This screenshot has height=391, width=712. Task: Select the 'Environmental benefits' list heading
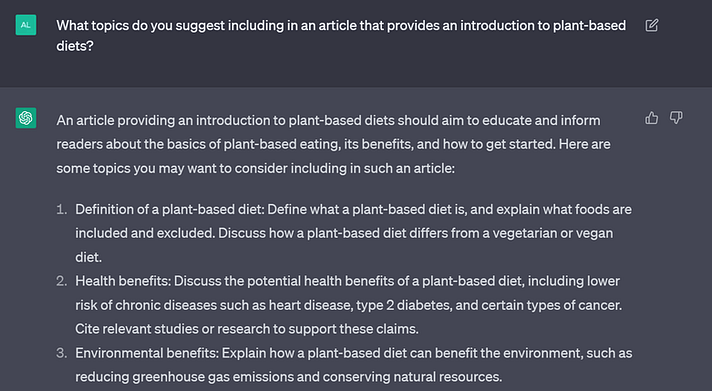click(x=146, y=353)
